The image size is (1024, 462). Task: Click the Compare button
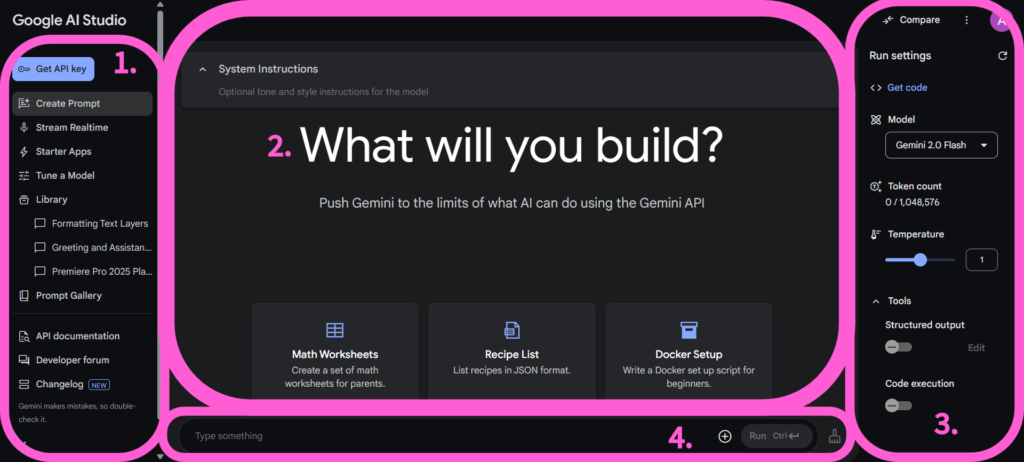point(910,20)
